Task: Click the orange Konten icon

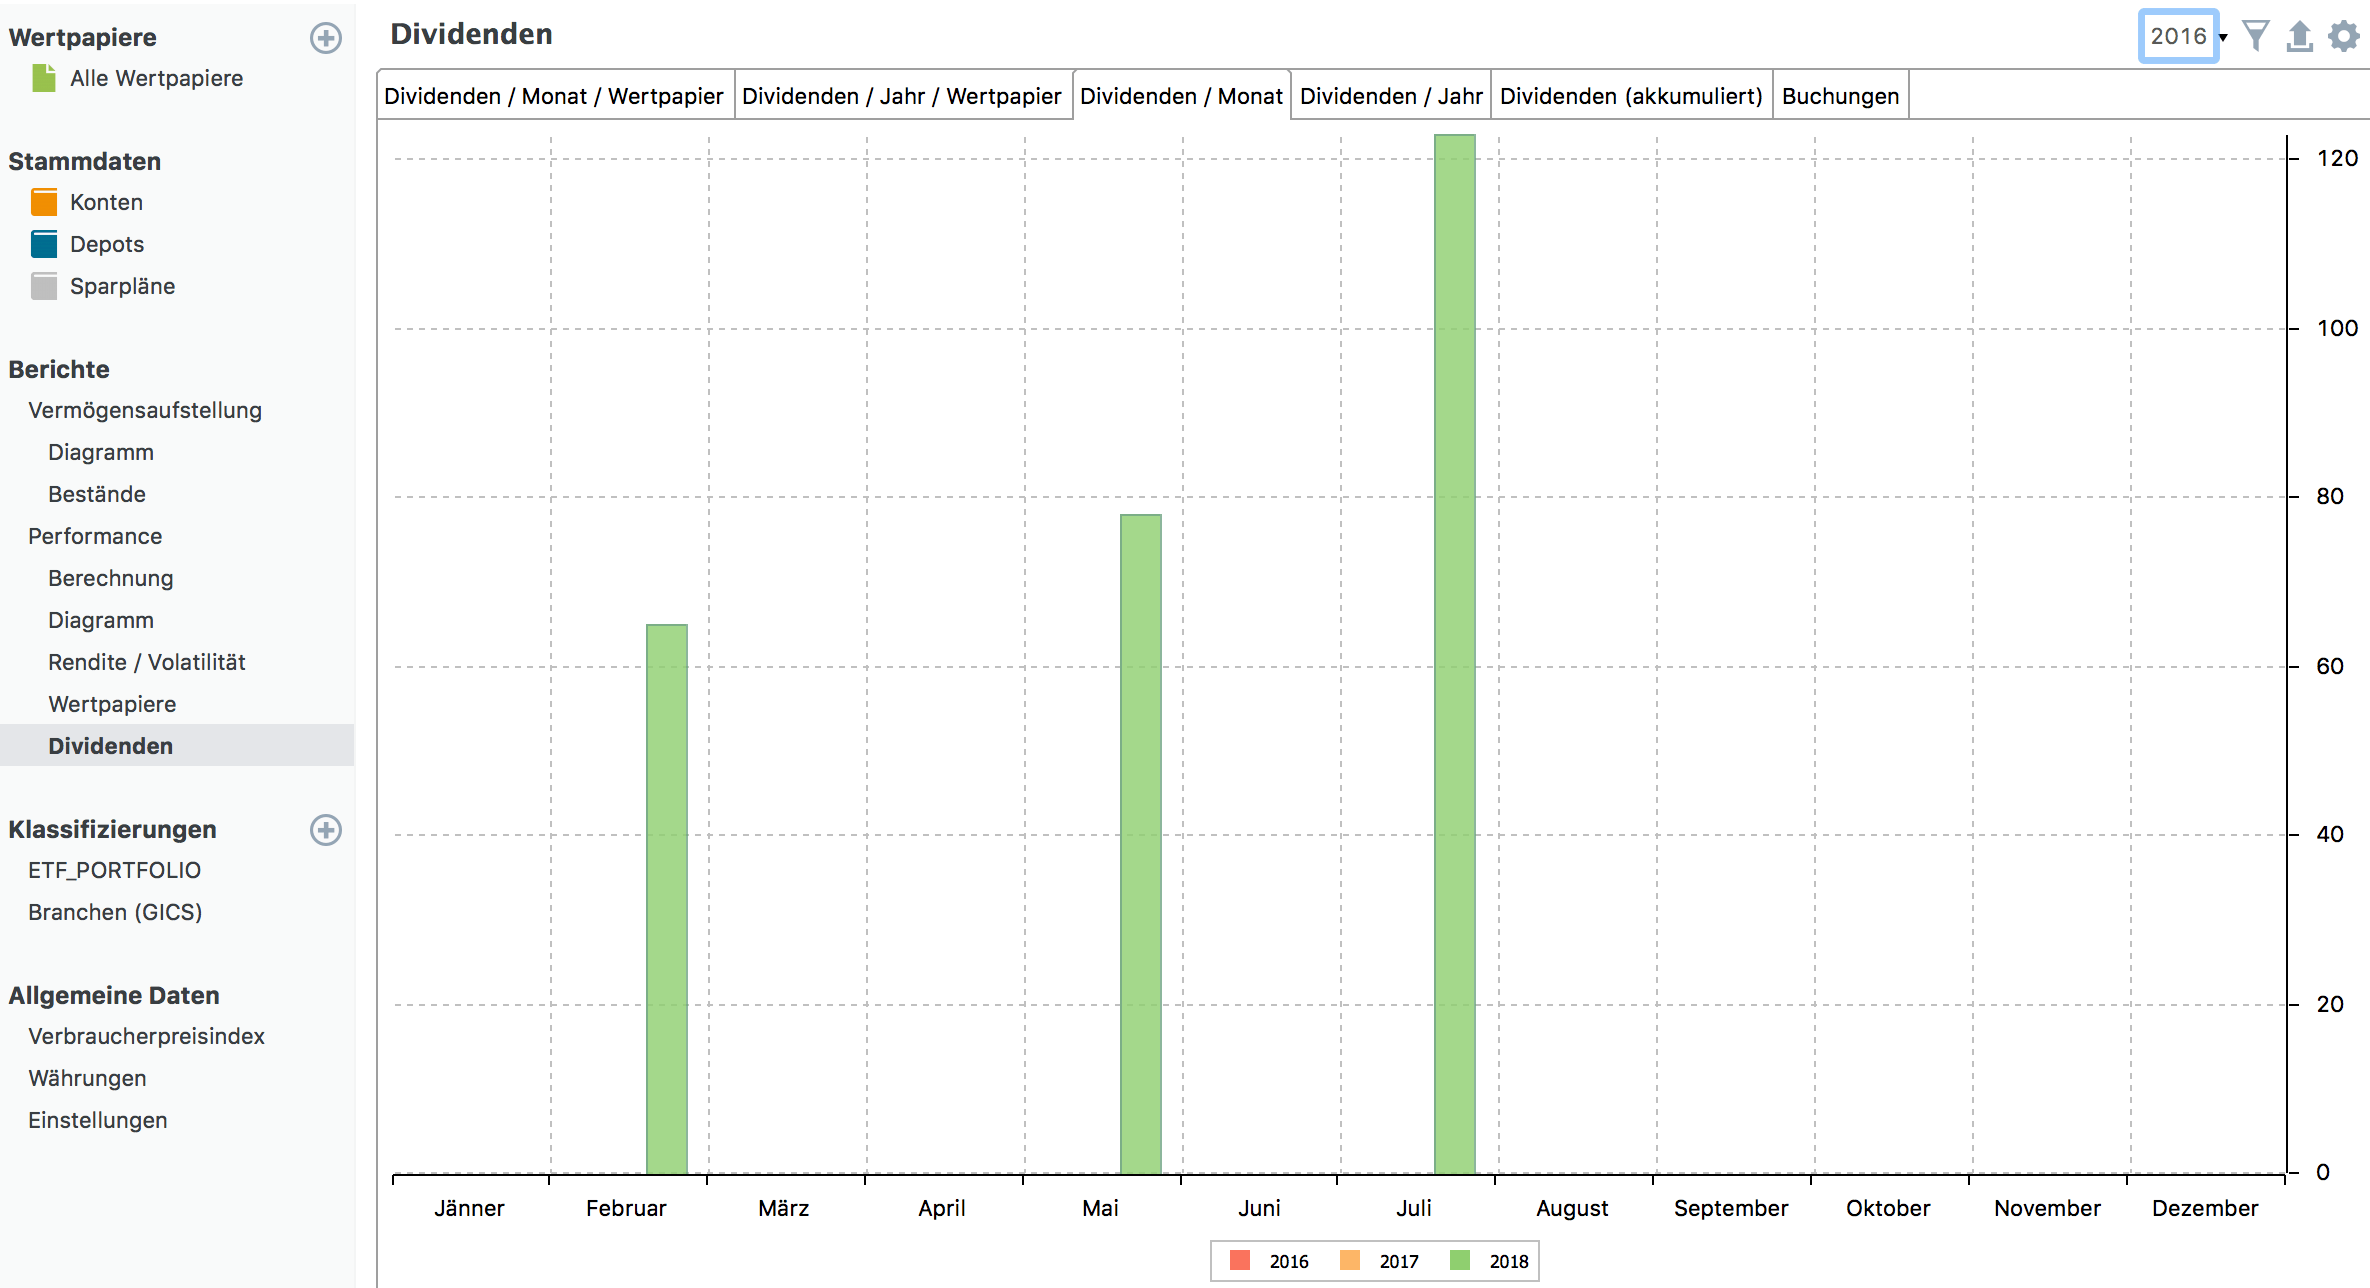Action: pos(44,202)
